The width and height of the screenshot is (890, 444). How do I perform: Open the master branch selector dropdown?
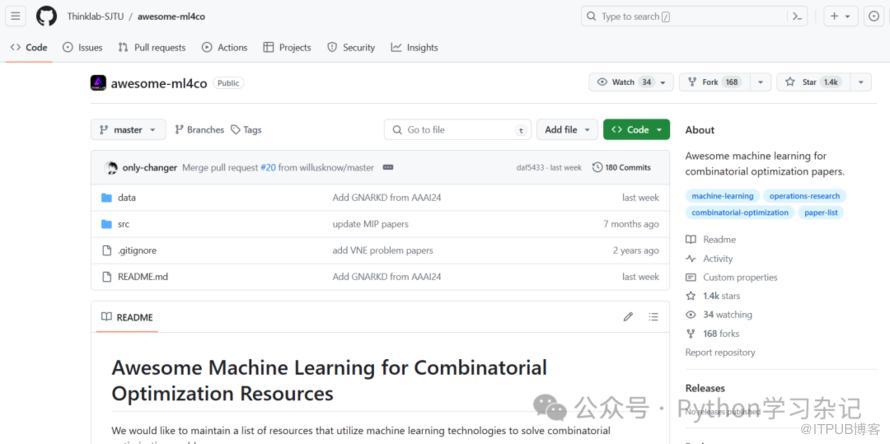(x=128, y=130)
